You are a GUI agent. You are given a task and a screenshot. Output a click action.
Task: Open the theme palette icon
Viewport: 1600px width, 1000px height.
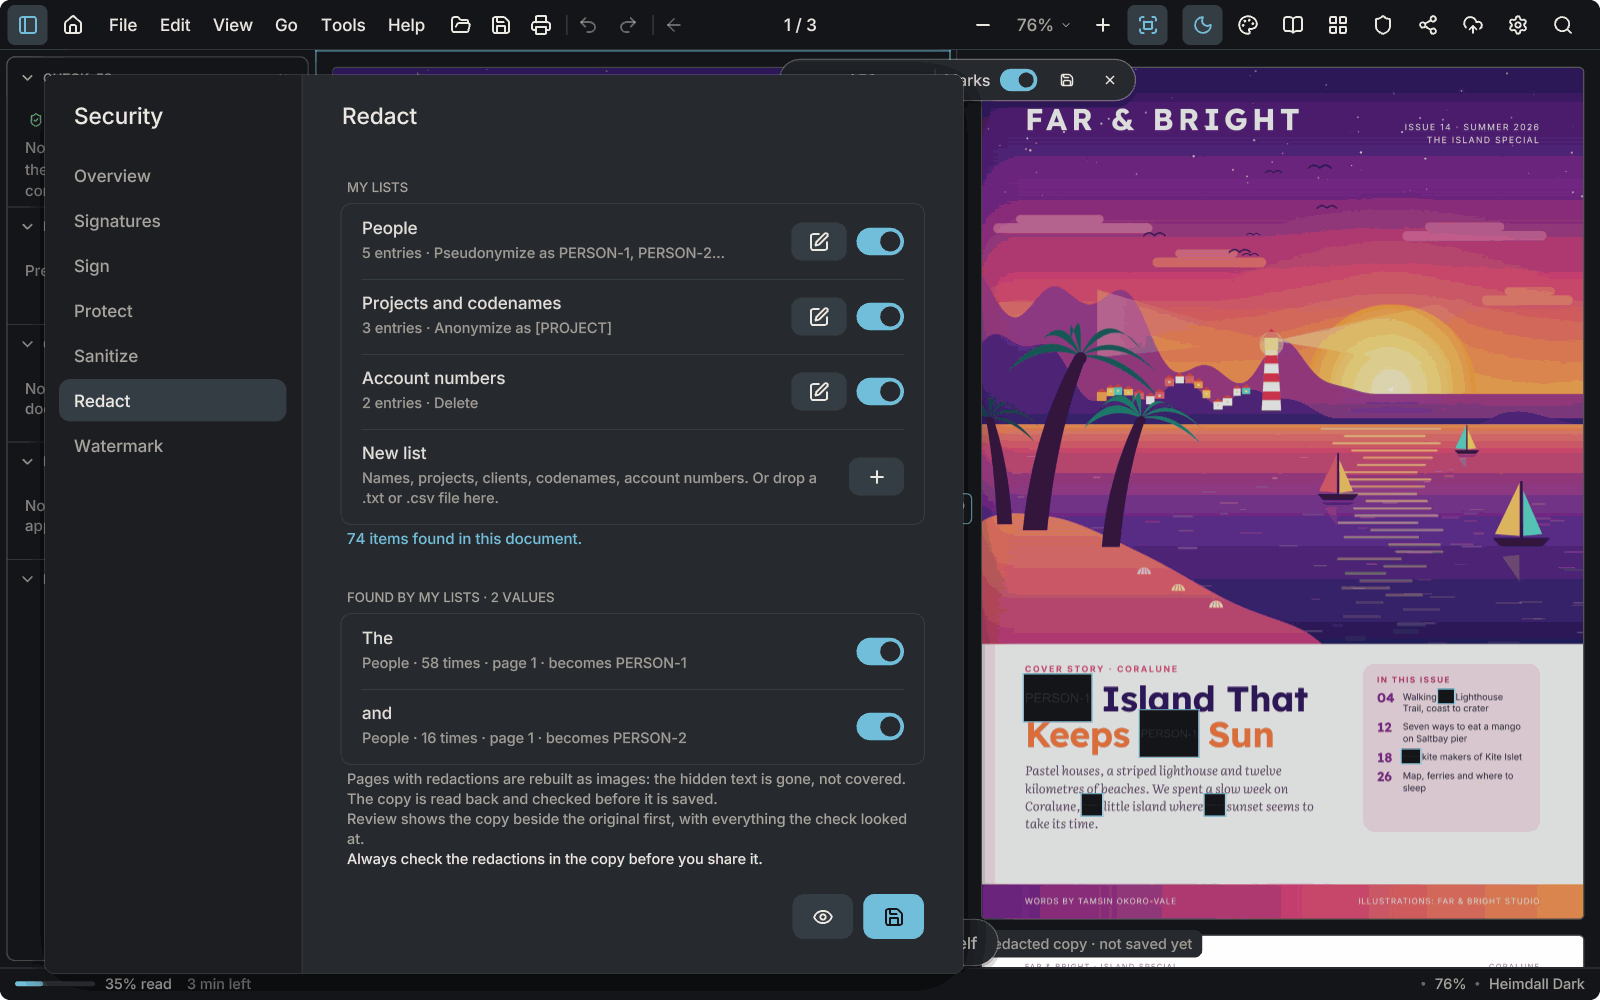tap(1248, 25)
